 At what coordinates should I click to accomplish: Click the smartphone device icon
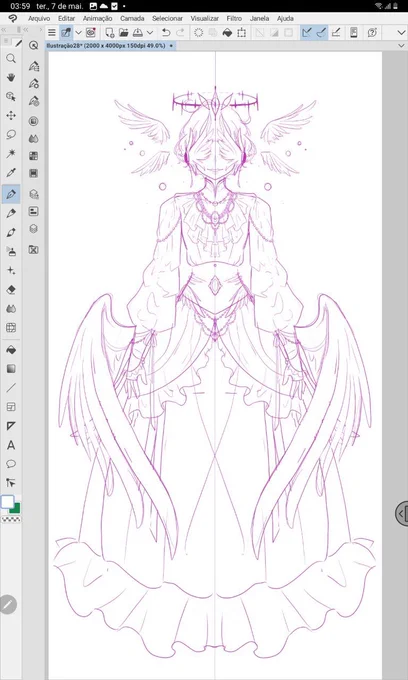click(x=354, y=32)
